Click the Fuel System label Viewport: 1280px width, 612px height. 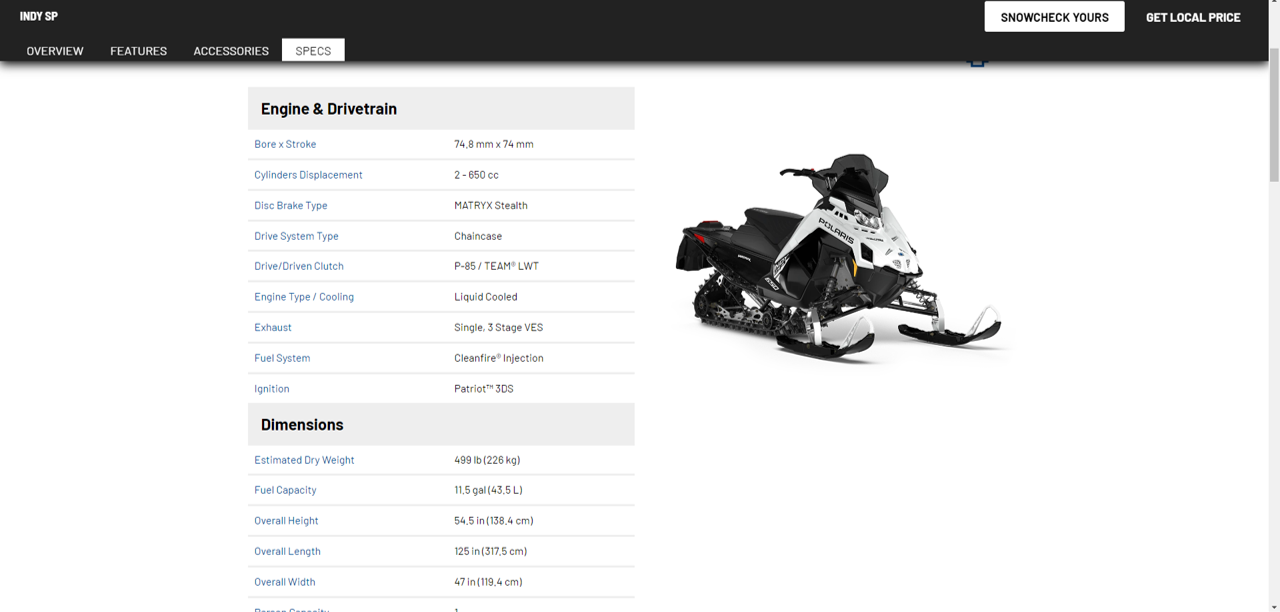pyautogui.click(x=282, y=358)
